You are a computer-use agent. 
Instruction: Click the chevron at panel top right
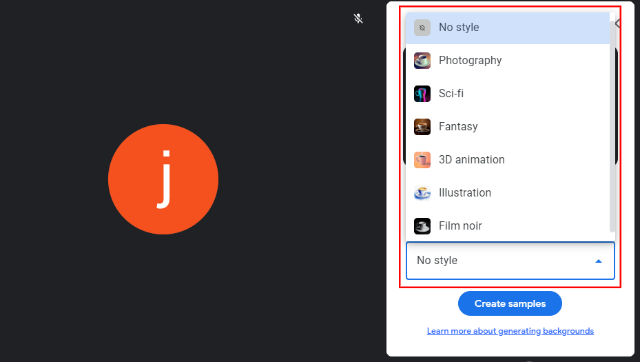[618, 24]
